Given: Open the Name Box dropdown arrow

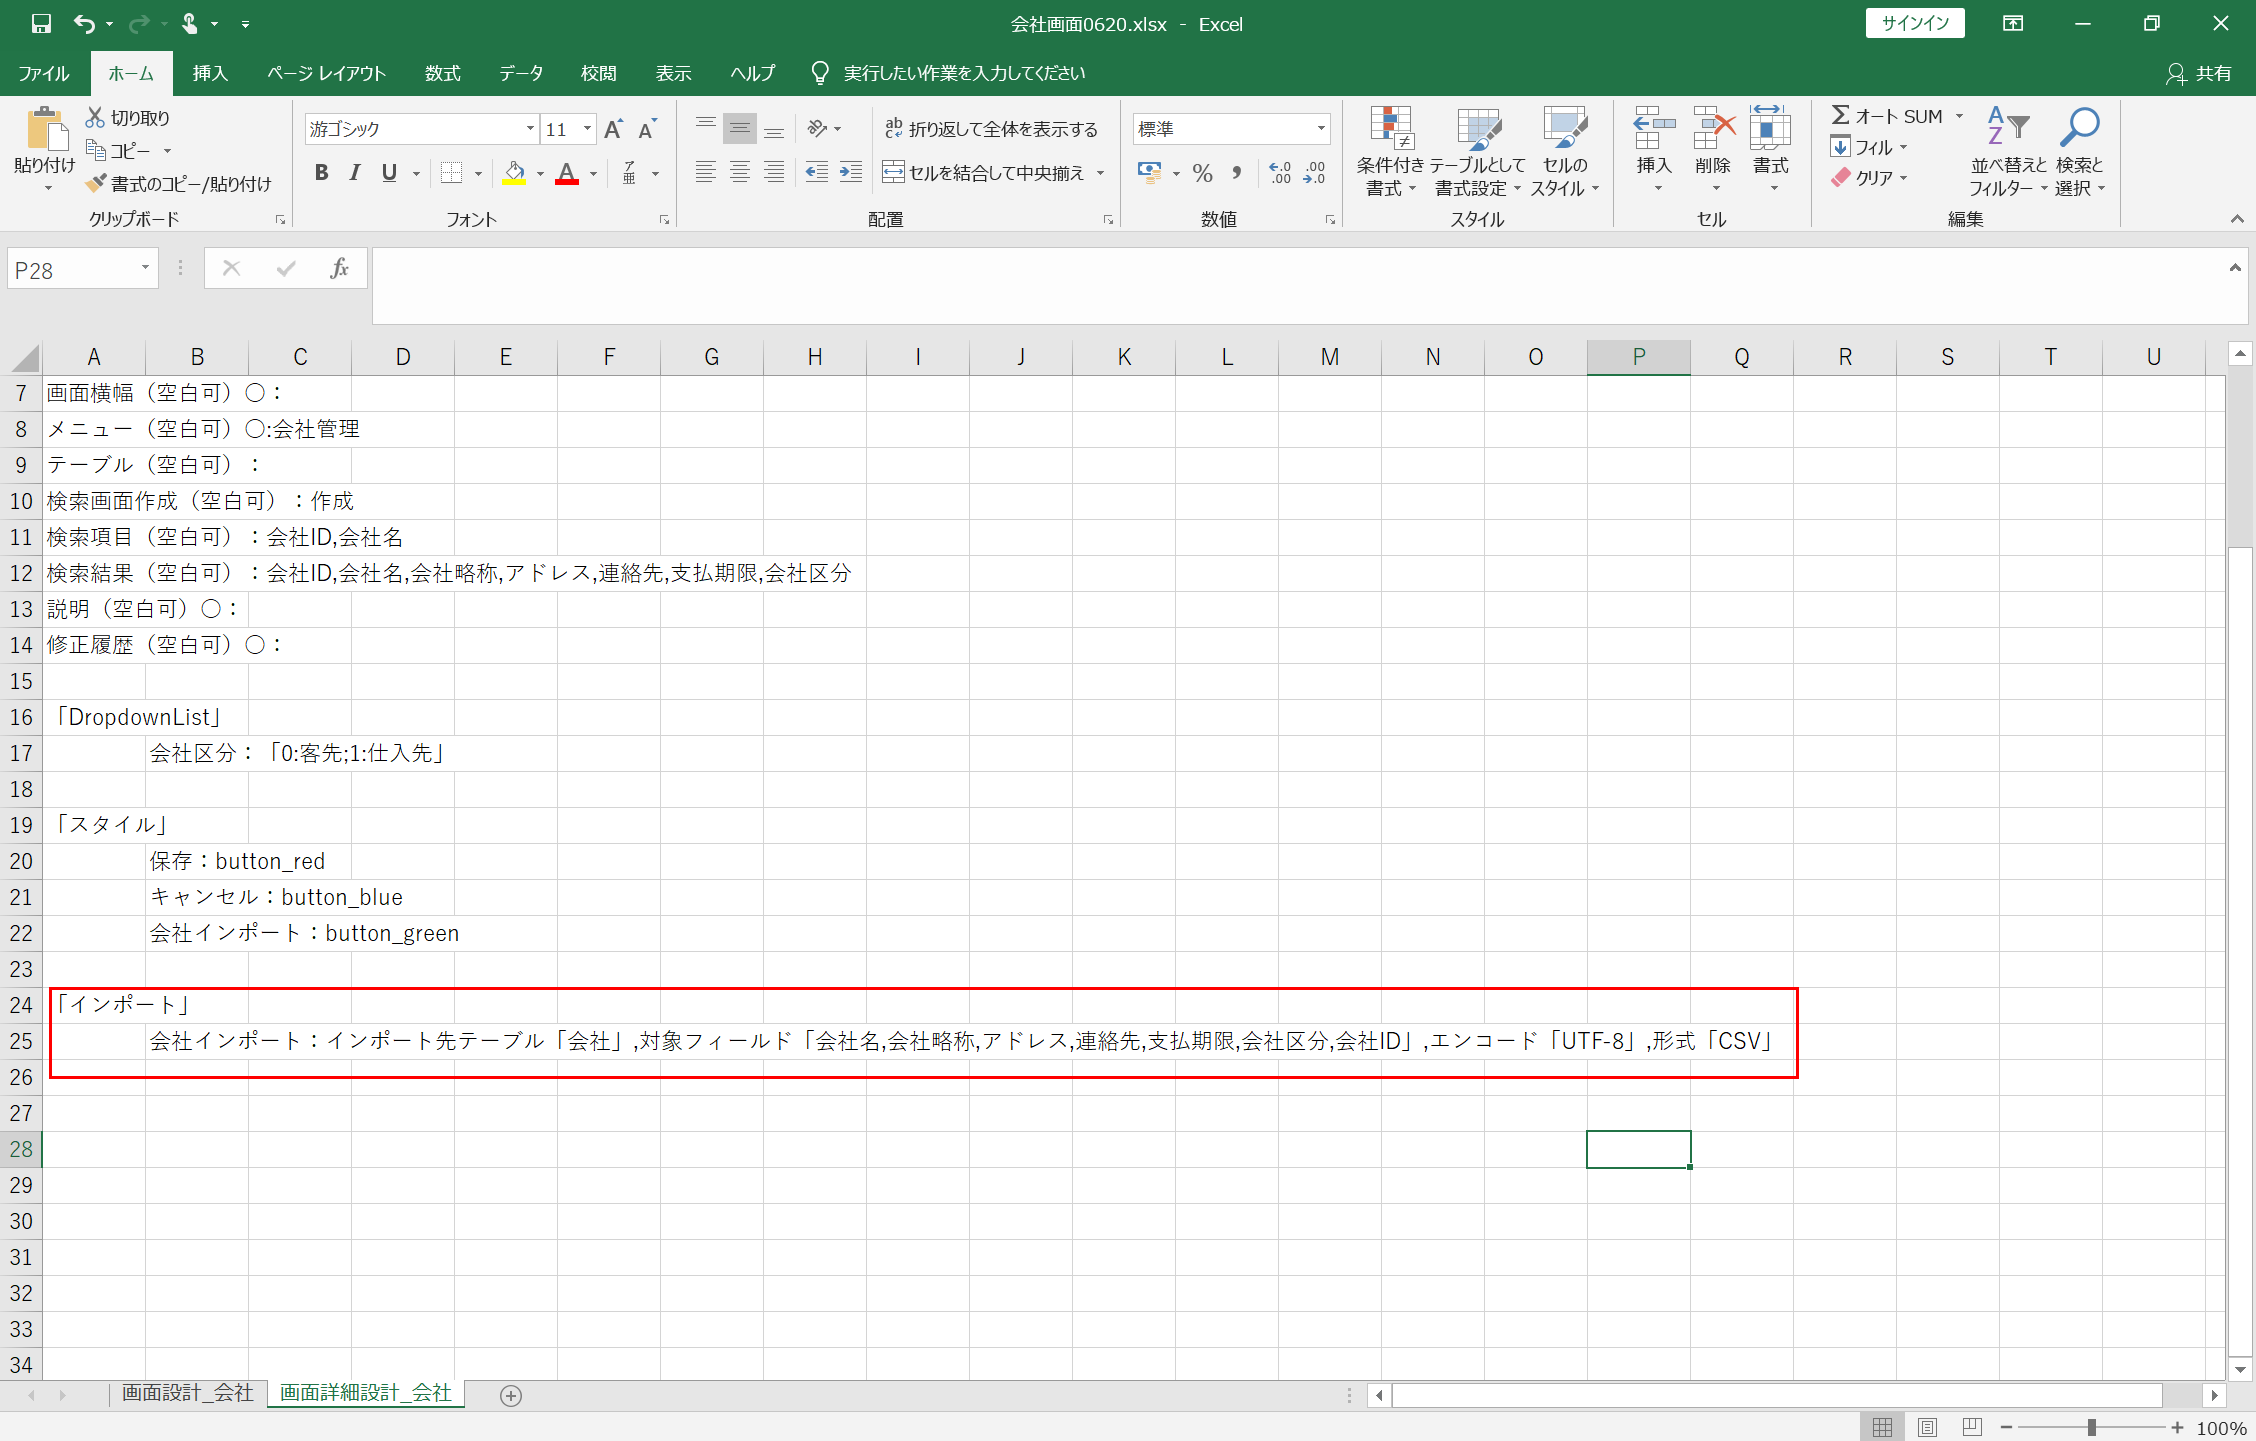Looking at the screenshot, I should pos(145,268).
